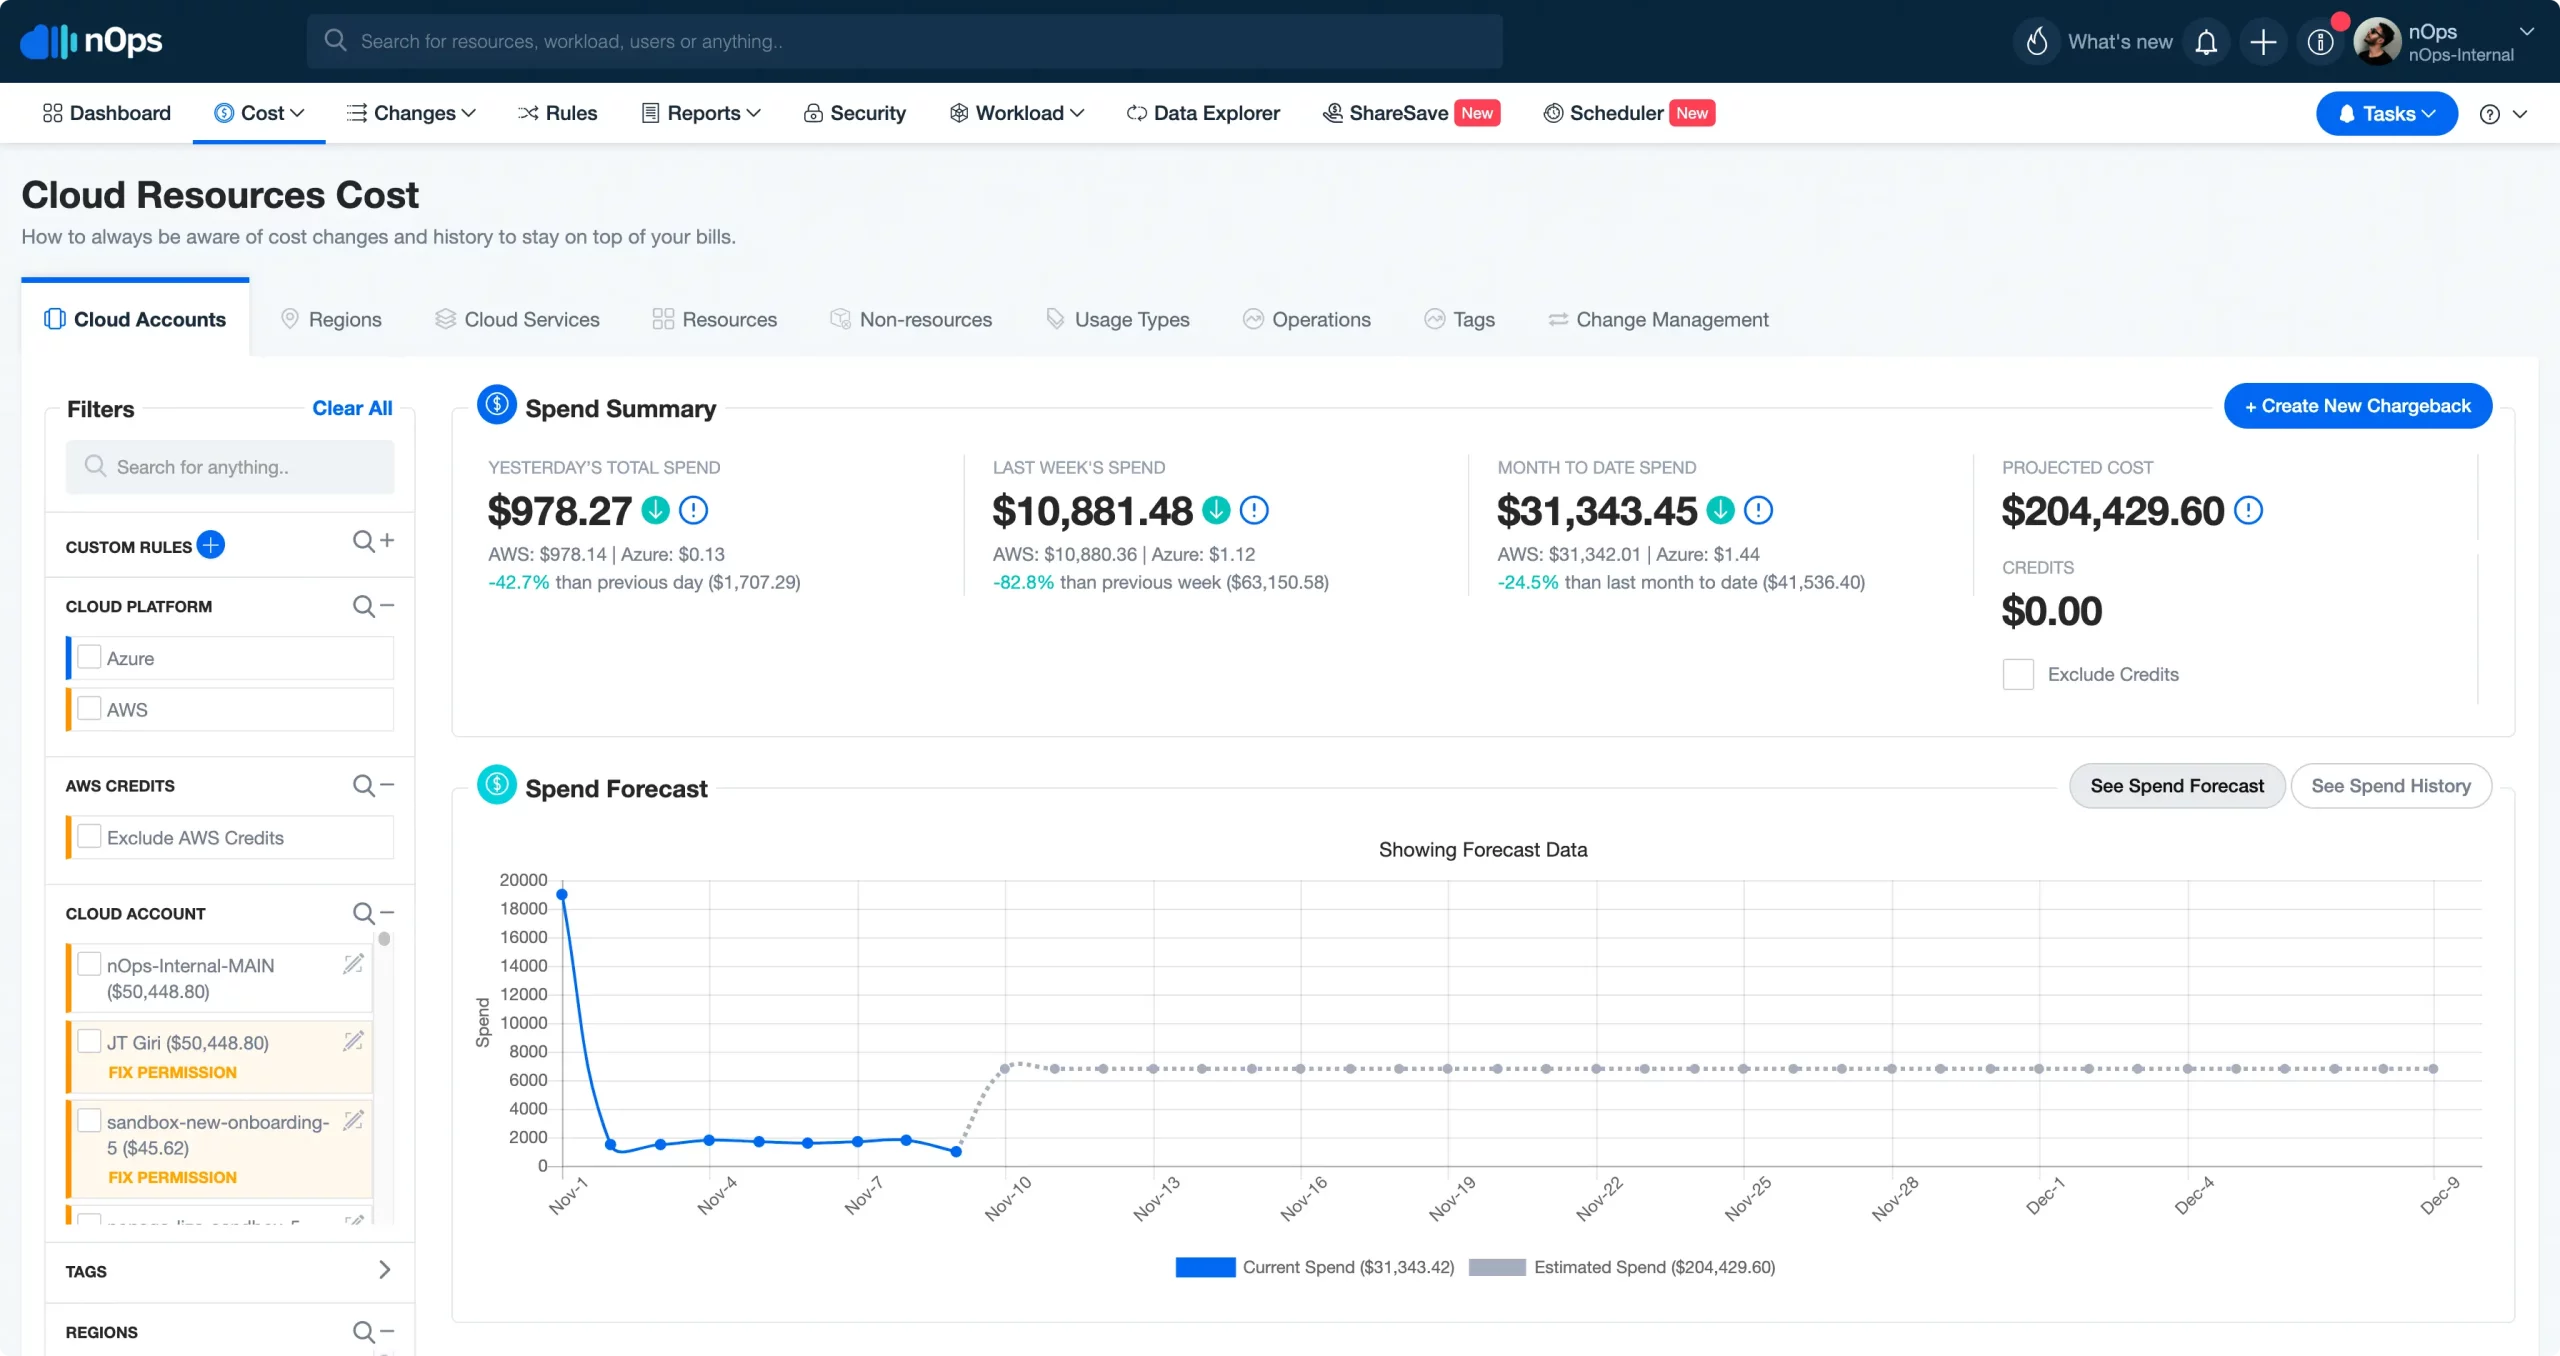The image size is (2560, 1356).
Task: Collapse the REGIONS filter section
Action: pos(387,1332)
